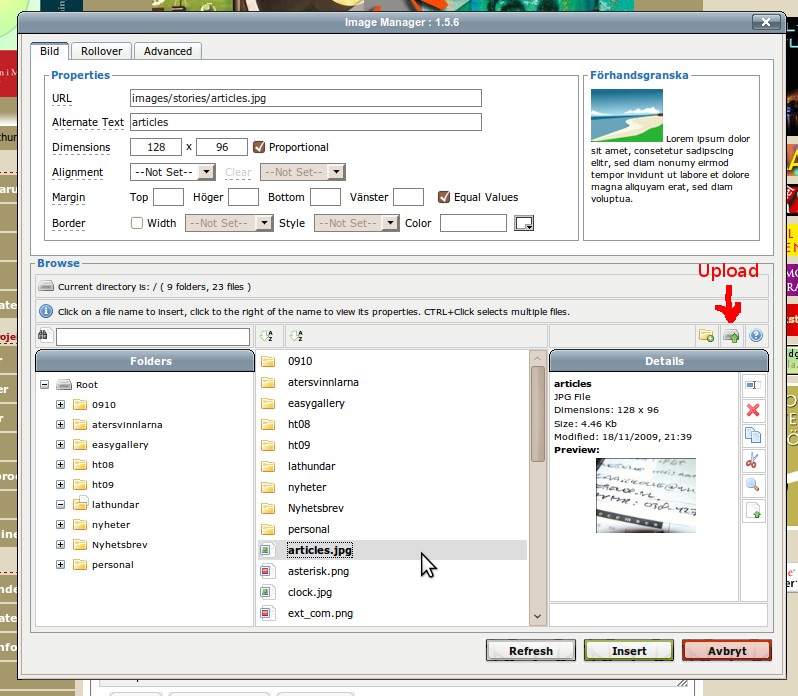Screen dimensions: 798x696
Task: Click the blue info icon in Browse
Action: coord(46,311)
